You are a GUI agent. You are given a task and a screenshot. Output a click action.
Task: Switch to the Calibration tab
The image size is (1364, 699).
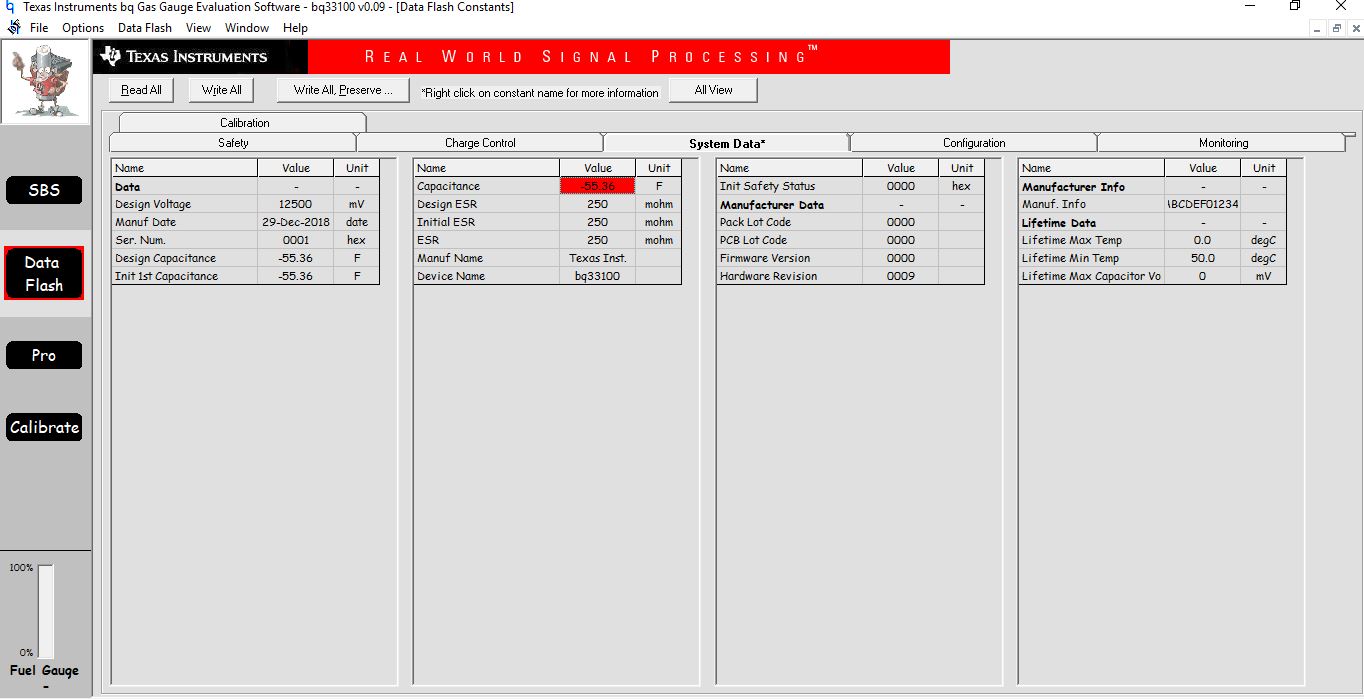[x=244, y=123]
